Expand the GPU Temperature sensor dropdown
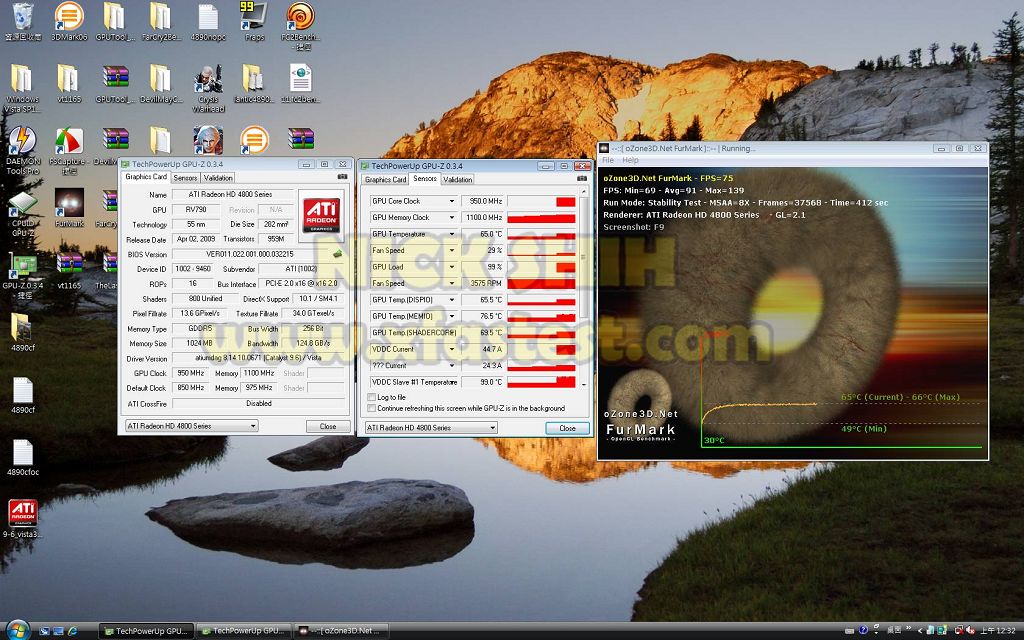The image size is (1024, 640). [452, 234]
